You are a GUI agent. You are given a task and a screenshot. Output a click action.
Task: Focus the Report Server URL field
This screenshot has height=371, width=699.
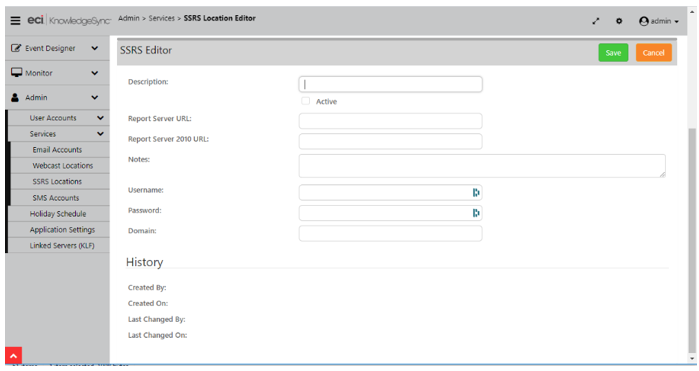pos(391,121)
